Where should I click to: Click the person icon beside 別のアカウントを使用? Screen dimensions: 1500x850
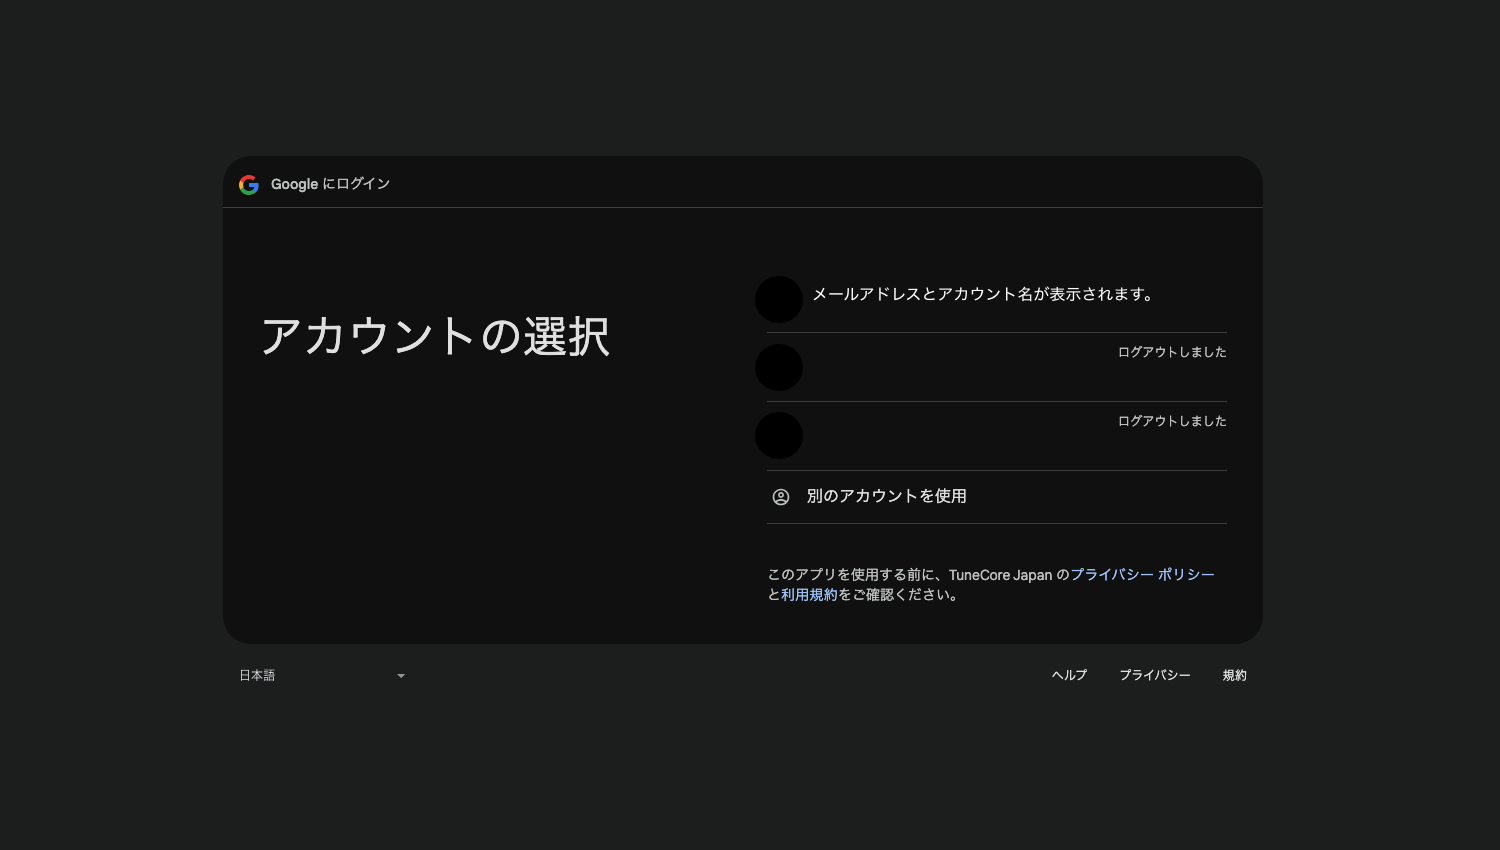[781, 497]
